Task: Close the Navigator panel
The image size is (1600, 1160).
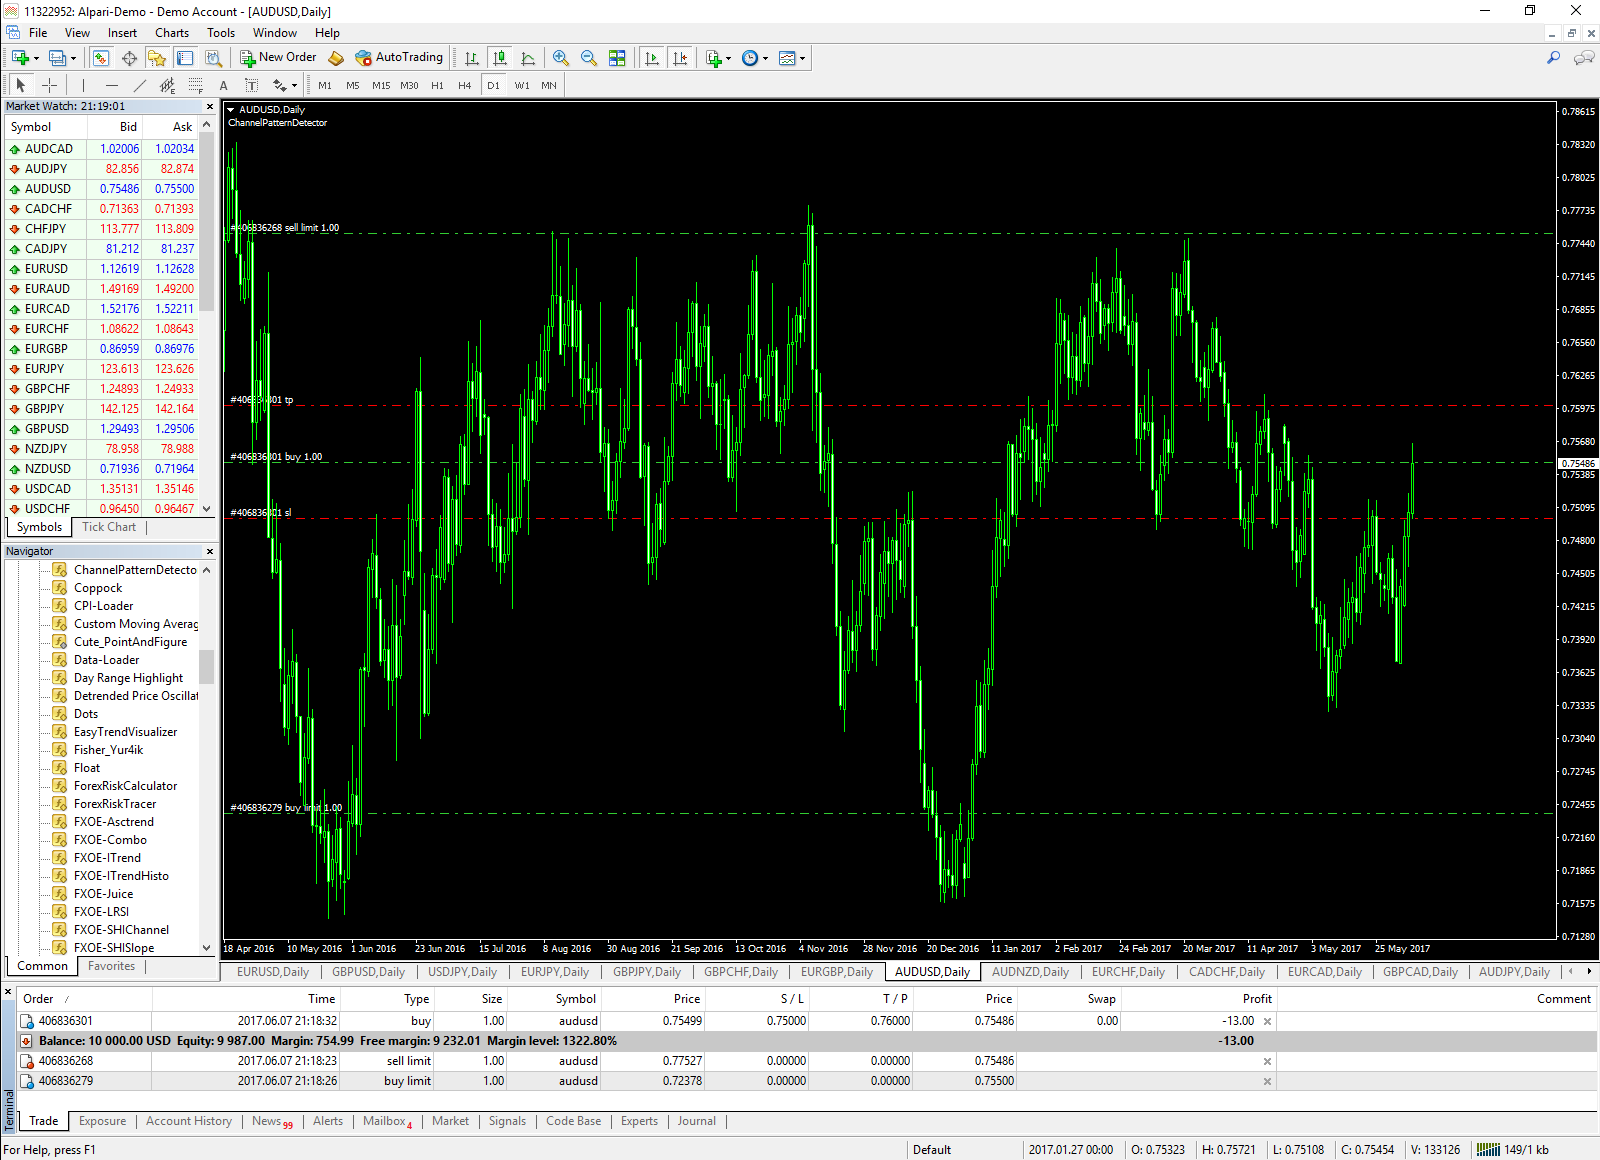Action: click(210, 551)
